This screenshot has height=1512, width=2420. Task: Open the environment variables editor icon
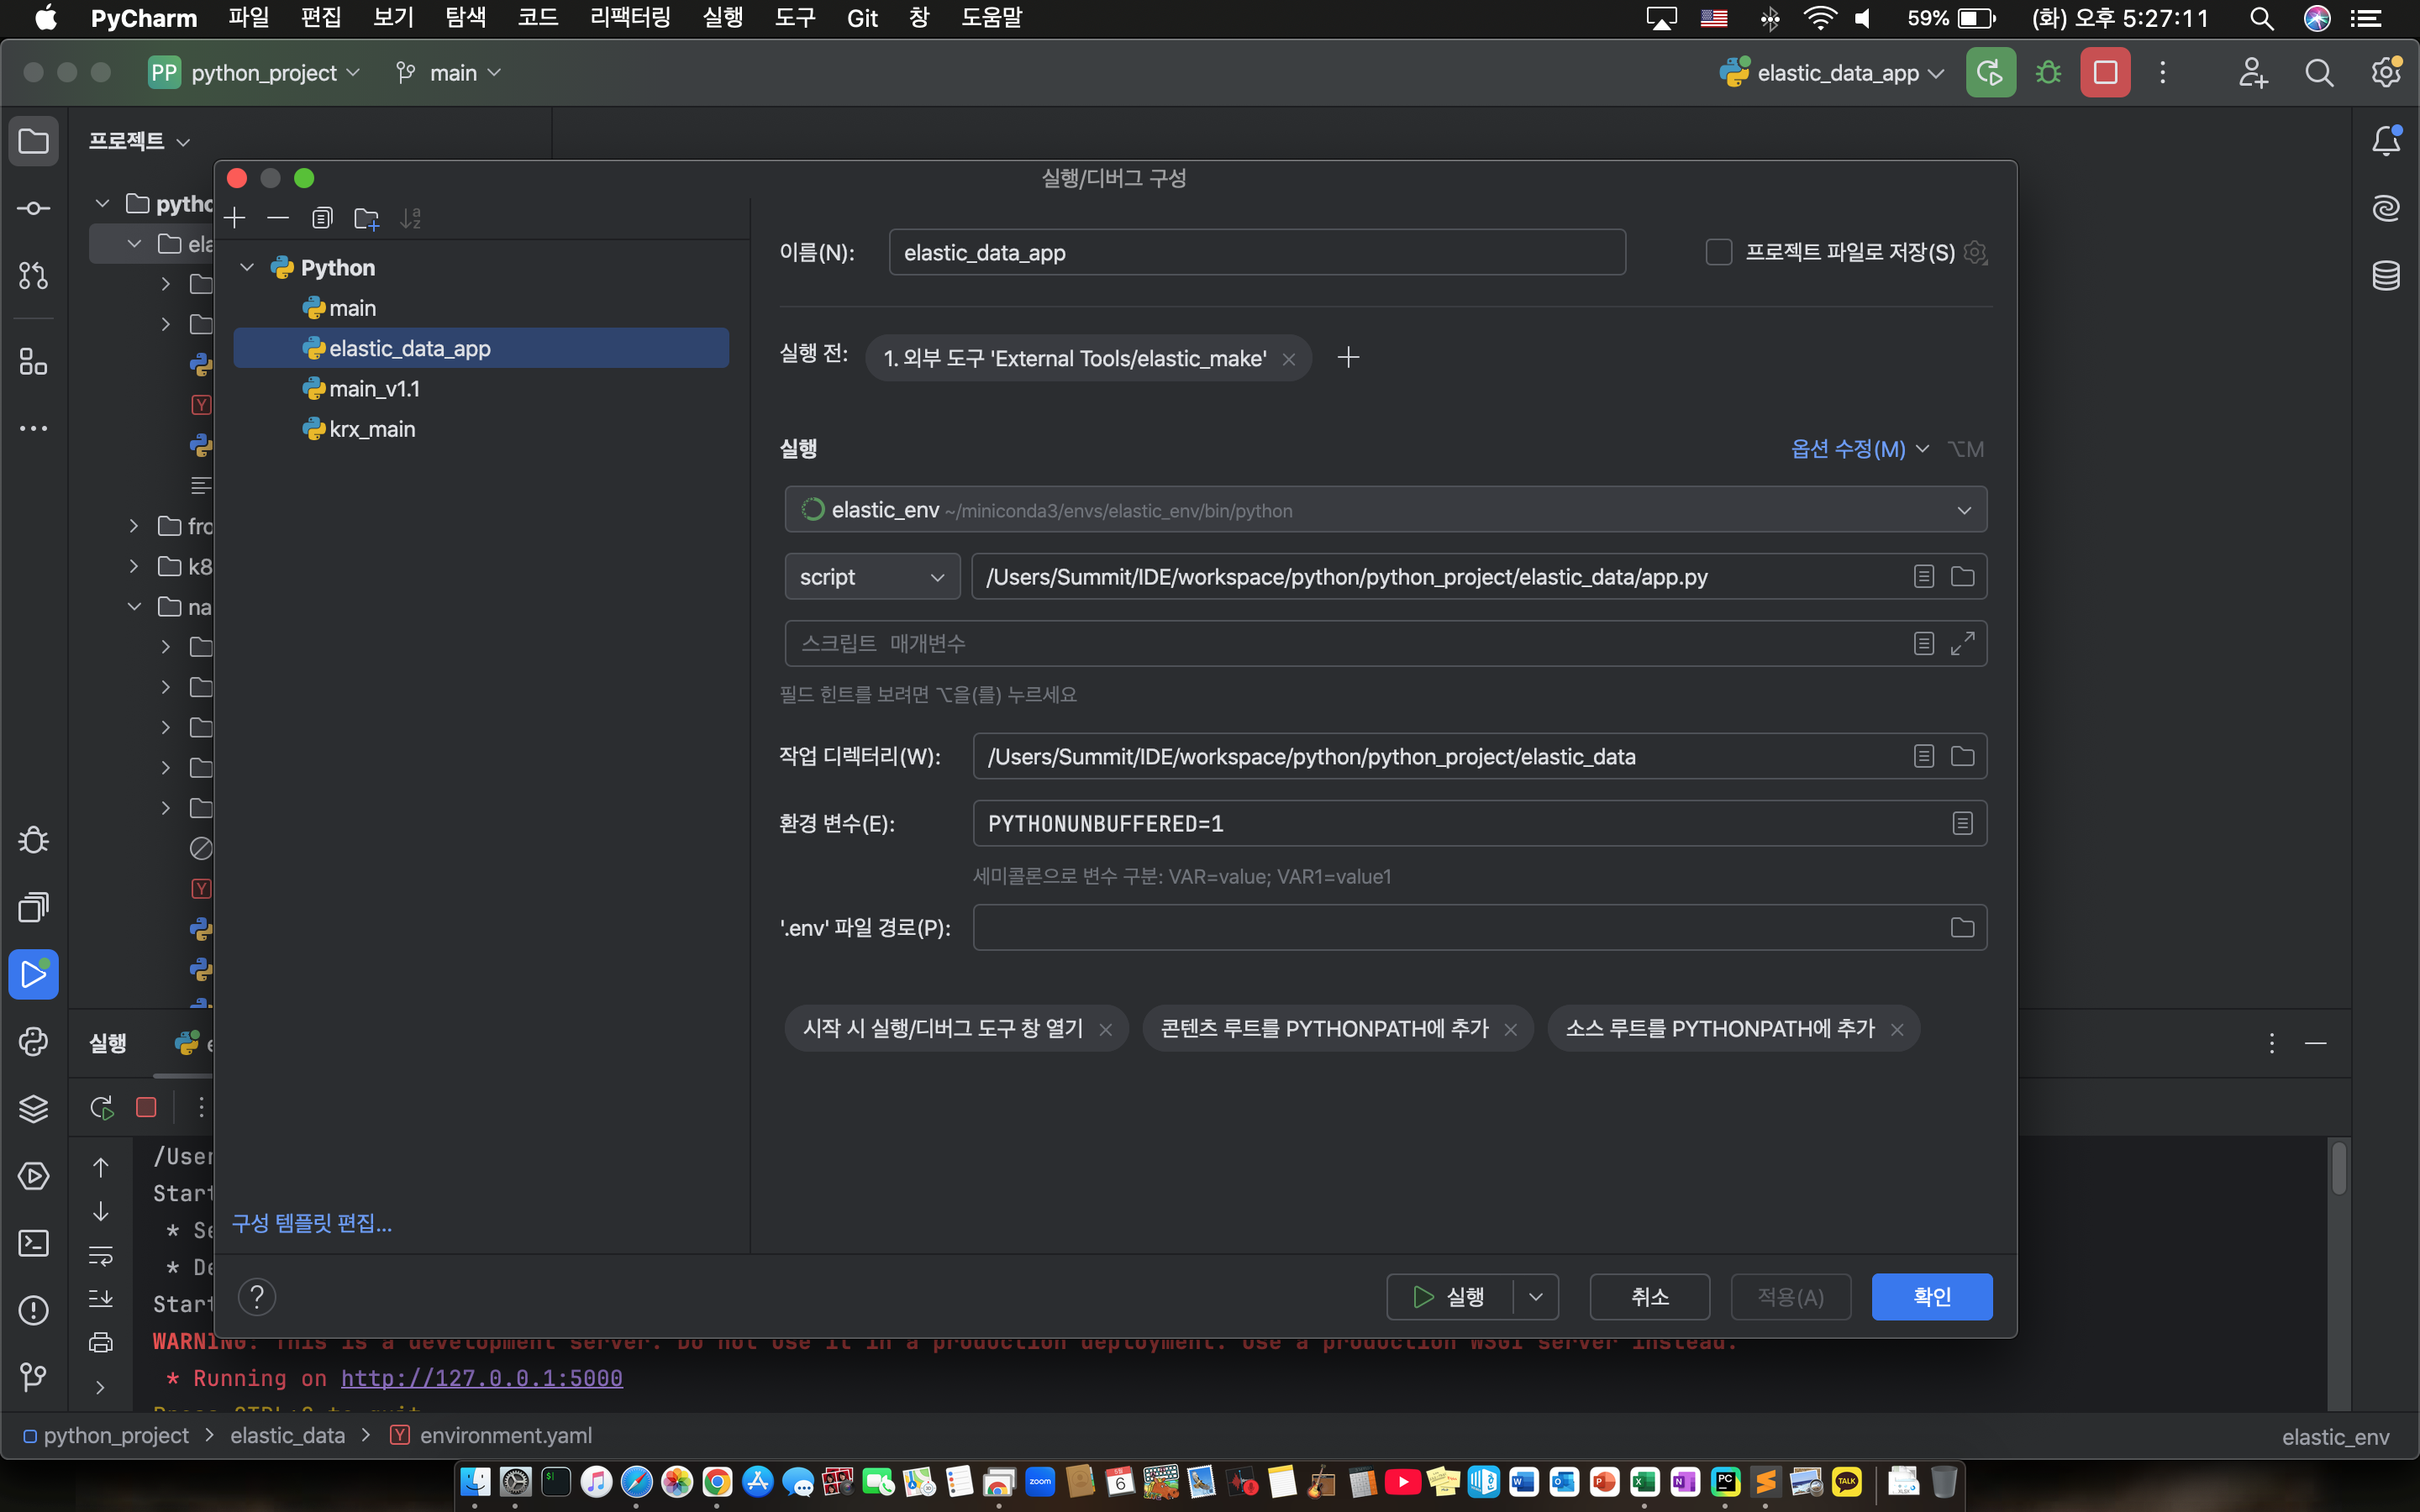click(x=1962, y=823)
